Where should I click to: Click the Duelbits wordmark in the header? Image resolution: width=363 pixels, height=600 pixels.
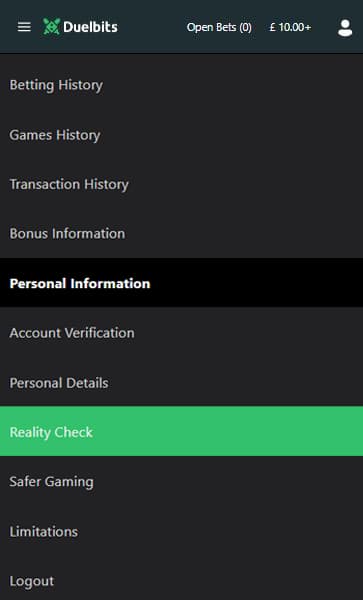point(91,27)
